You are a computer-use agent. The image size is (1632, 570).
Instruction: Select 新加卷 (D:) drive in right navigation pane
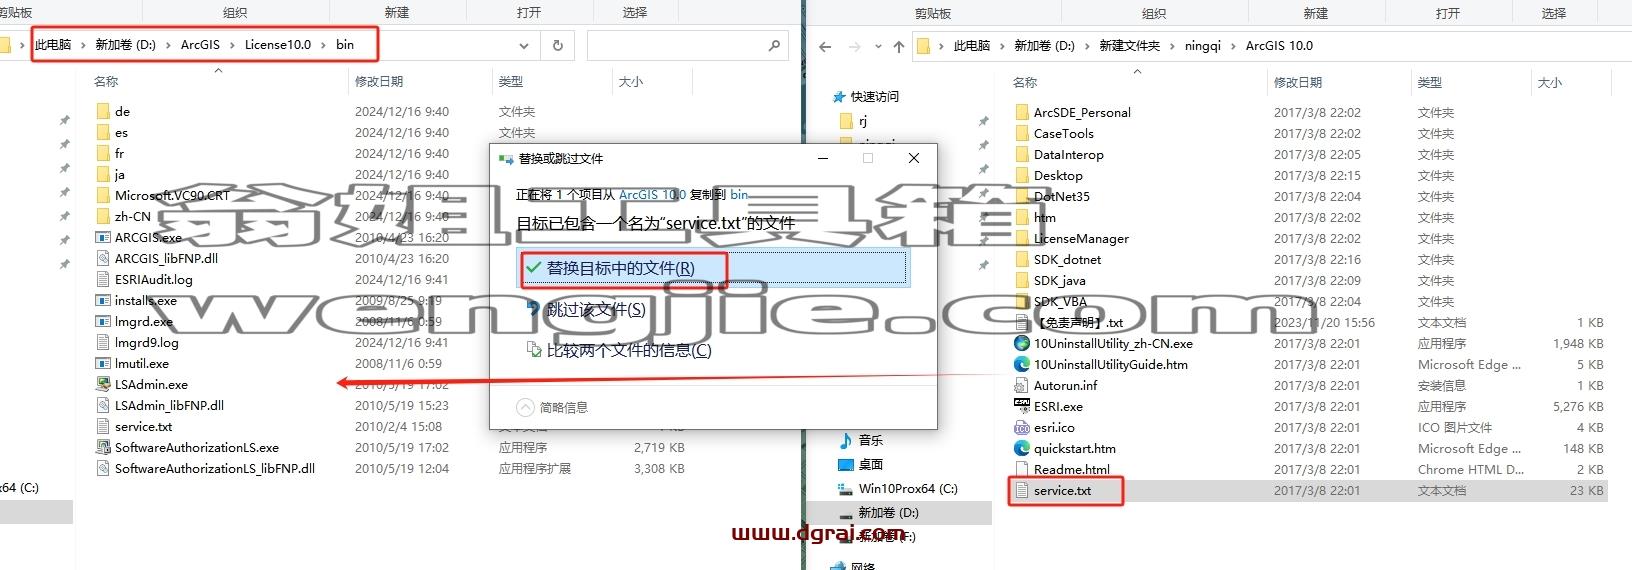point(888,512)
